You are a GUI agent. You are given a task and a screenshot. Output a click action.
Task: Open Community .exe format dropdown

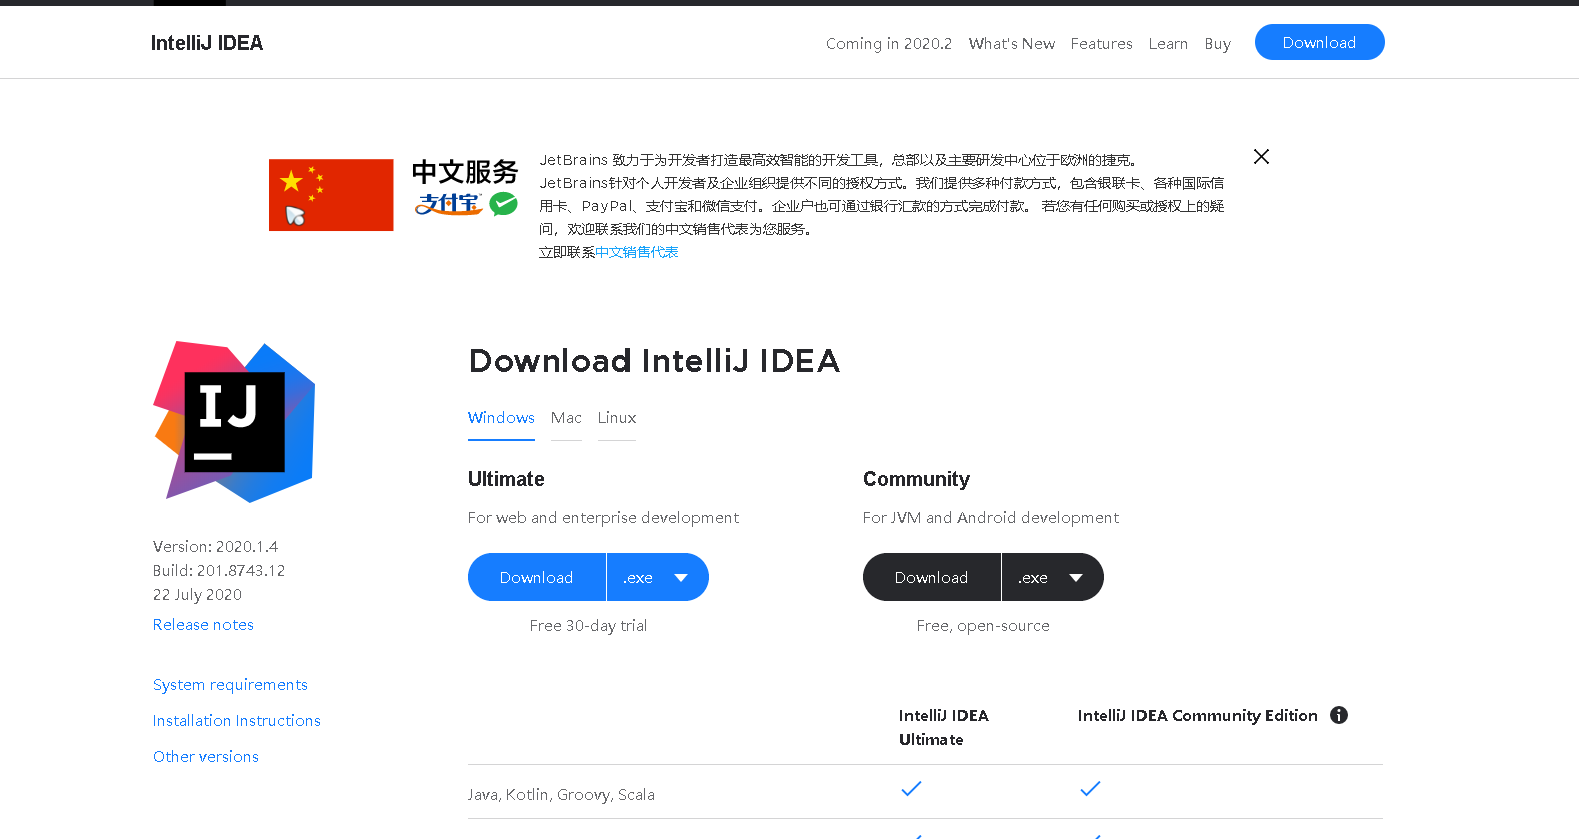point(1053,577)
